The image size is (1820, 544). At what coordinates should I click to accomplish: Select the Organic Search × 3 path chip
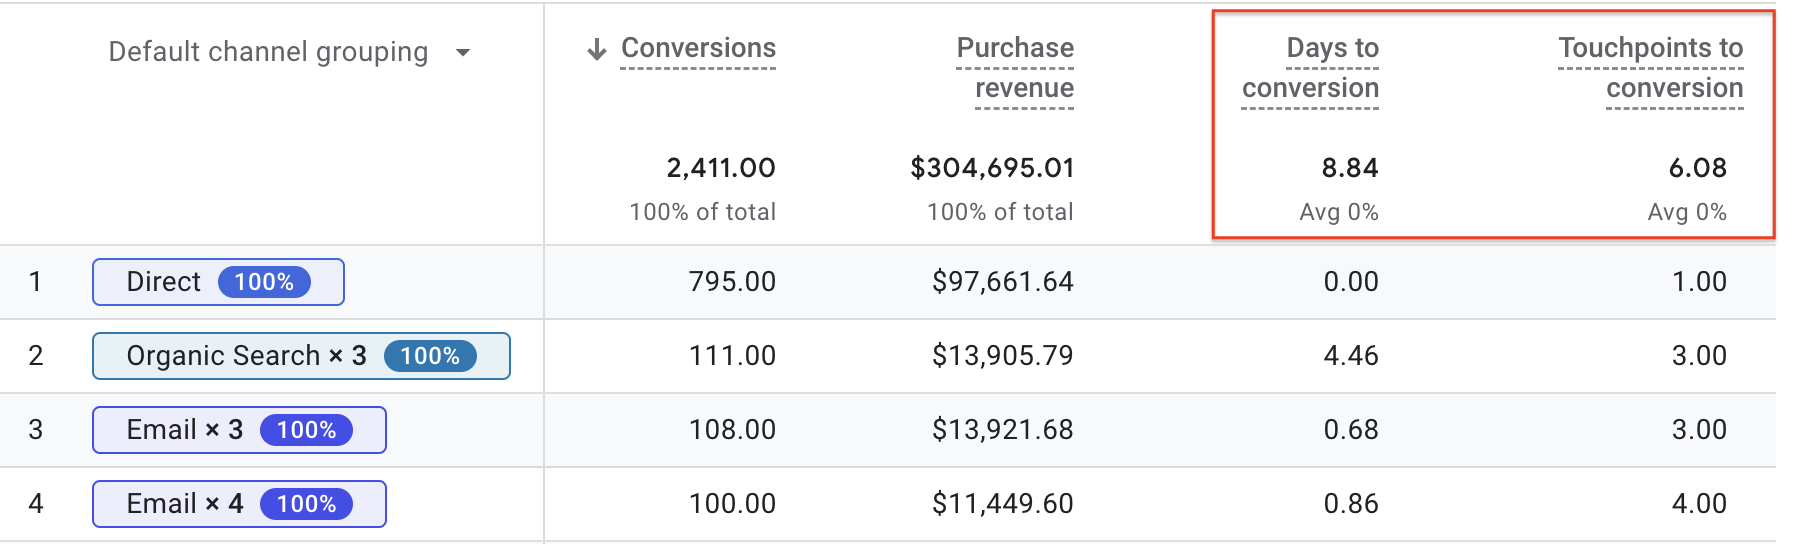click(x=246, y=356)
